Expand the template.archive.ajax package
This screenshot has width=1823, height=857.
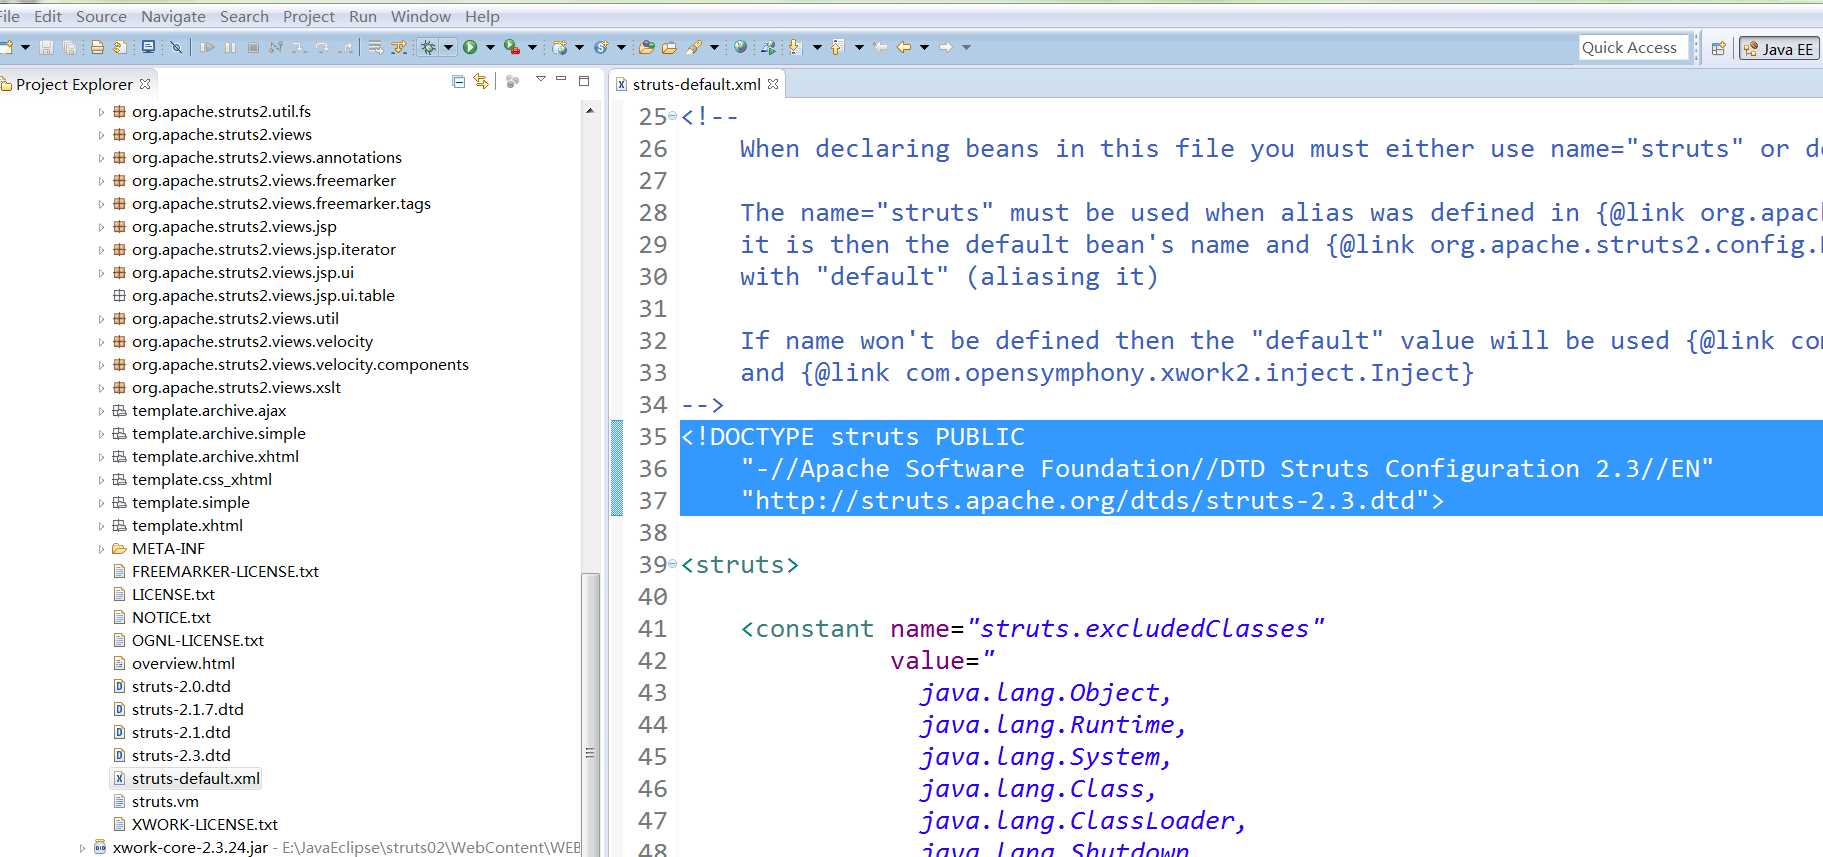pyautogui.click(x=101, y=411)
